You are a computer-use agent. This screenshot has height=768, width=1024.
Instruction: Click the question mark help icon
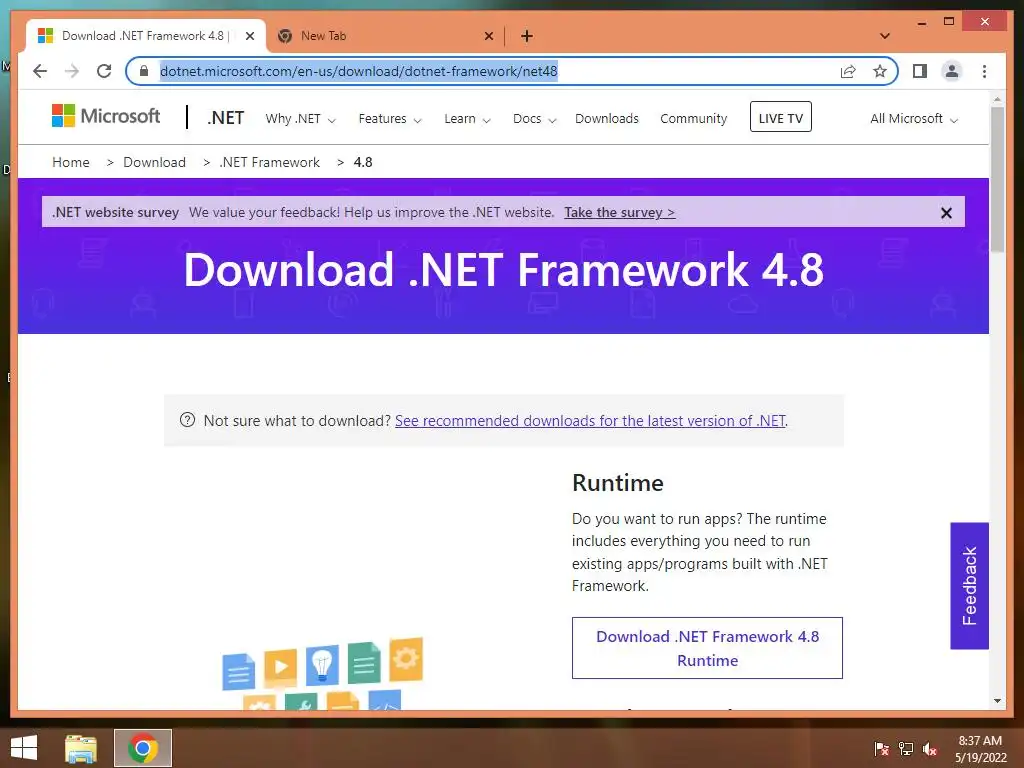pyautogui.click(x=187, y=420)
